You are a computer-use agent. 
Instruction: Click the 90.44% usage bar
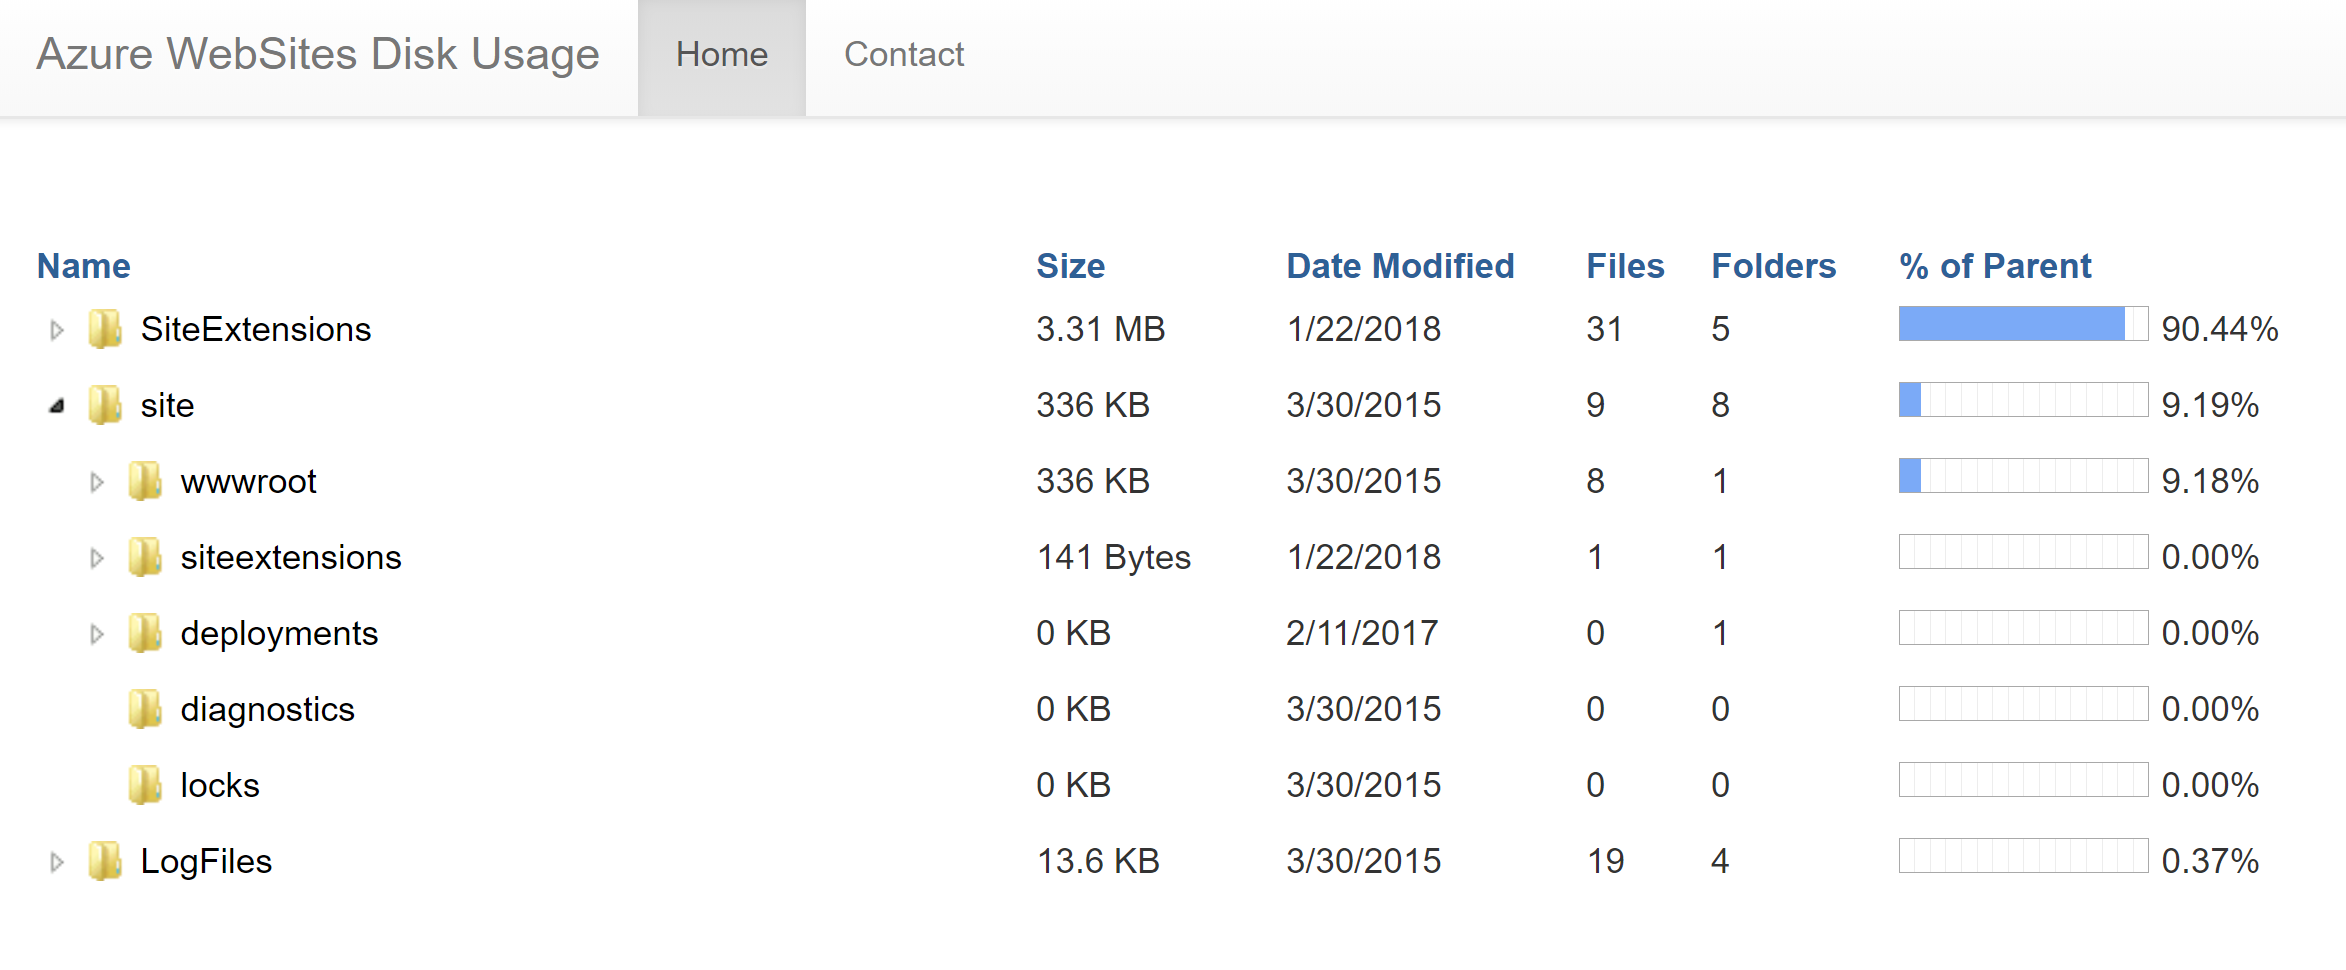click(2023, 324)
